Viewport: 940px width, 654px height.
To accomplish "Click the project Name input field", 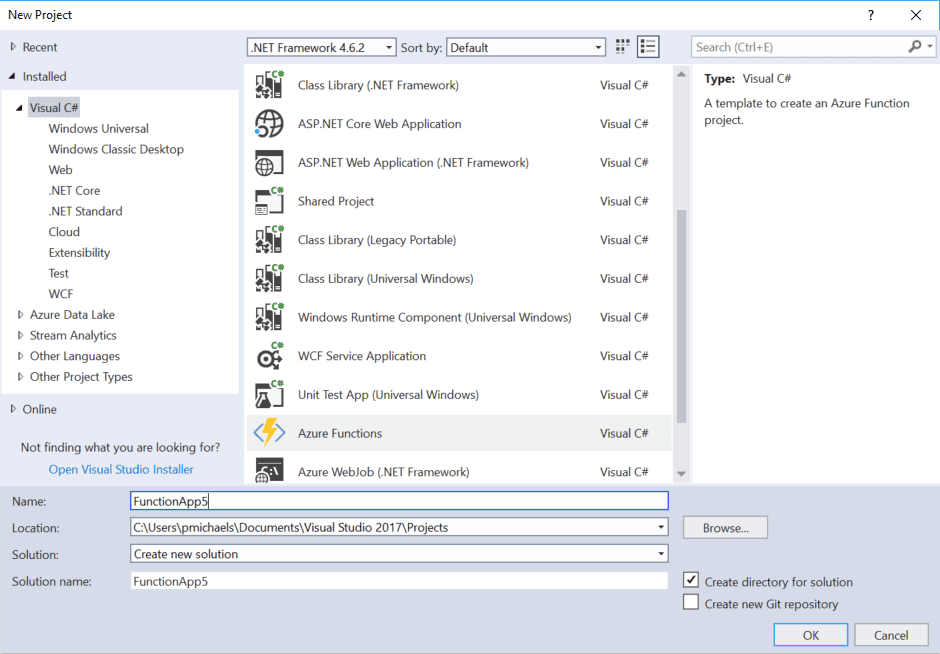I will (x=399, y=501).
